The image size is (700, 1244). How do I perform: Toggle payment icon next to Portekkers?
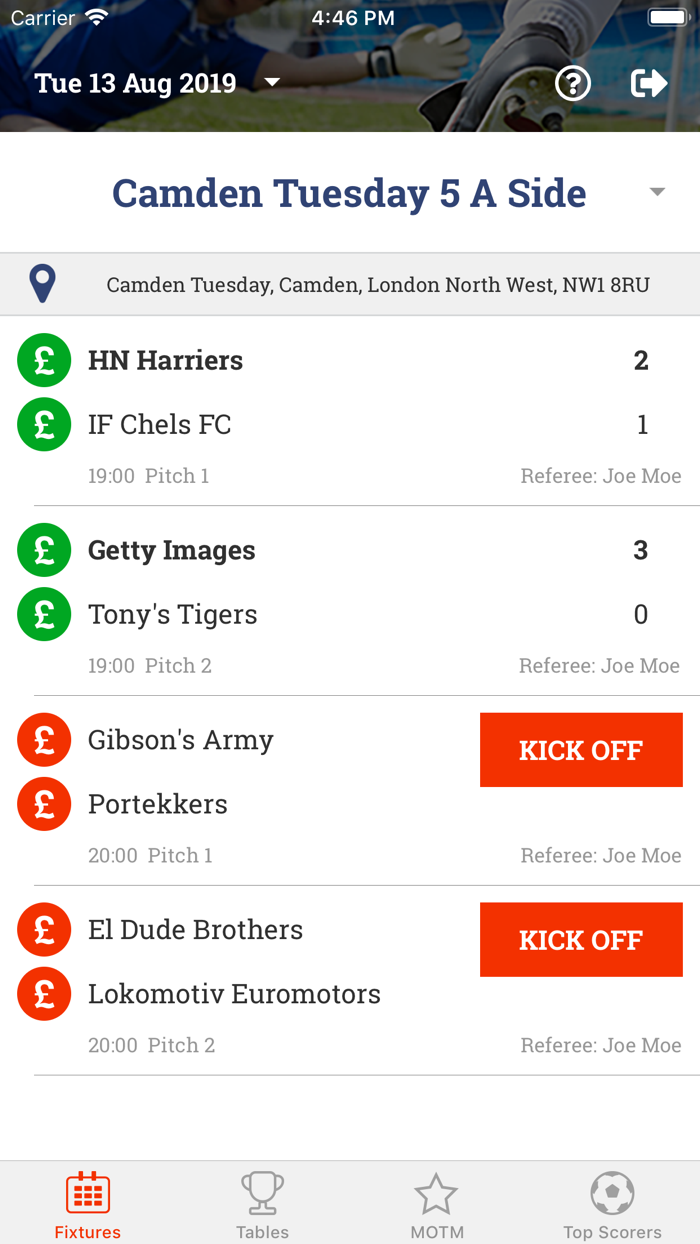(44, 804)
